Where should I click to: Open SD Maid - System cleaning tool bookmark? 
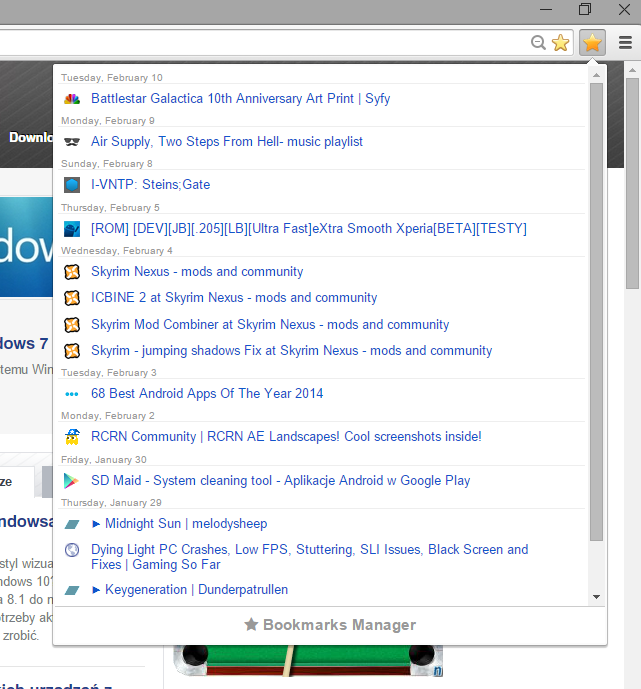(280, 480)
